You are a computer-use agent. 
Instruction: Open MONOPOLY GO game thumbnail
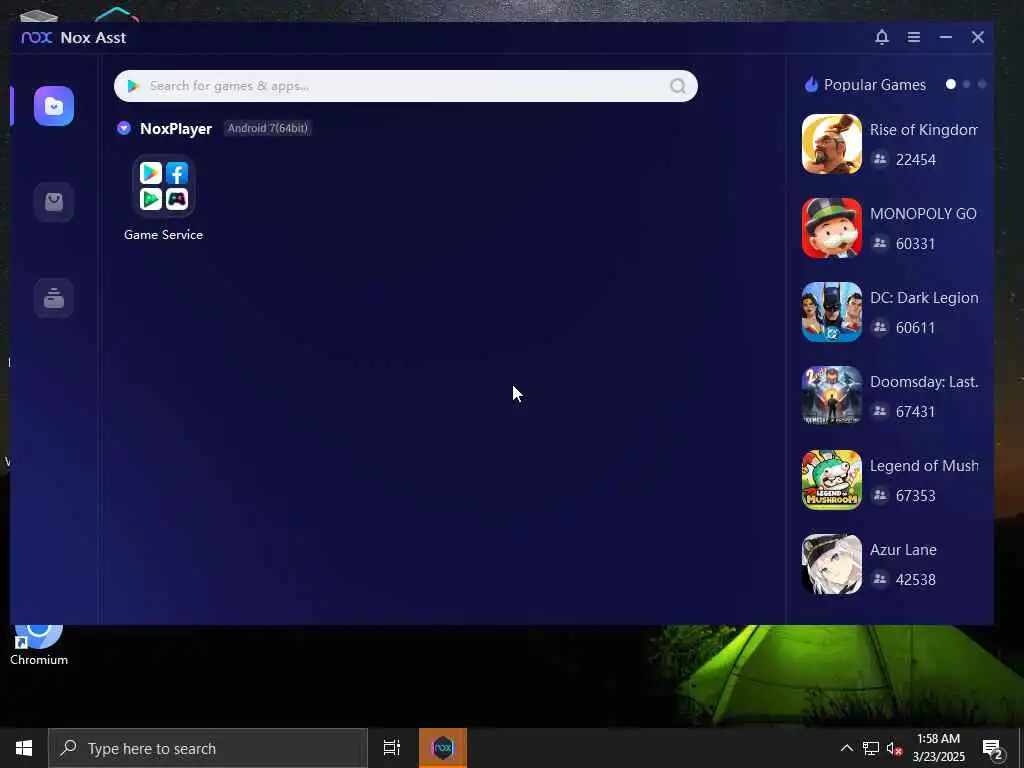point(832,228)
